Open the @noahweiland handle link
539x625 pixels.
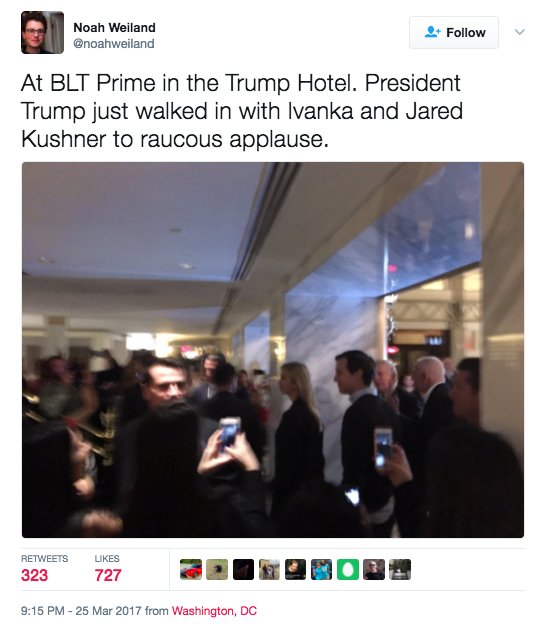pyautogui.click(x=114, y=43)
